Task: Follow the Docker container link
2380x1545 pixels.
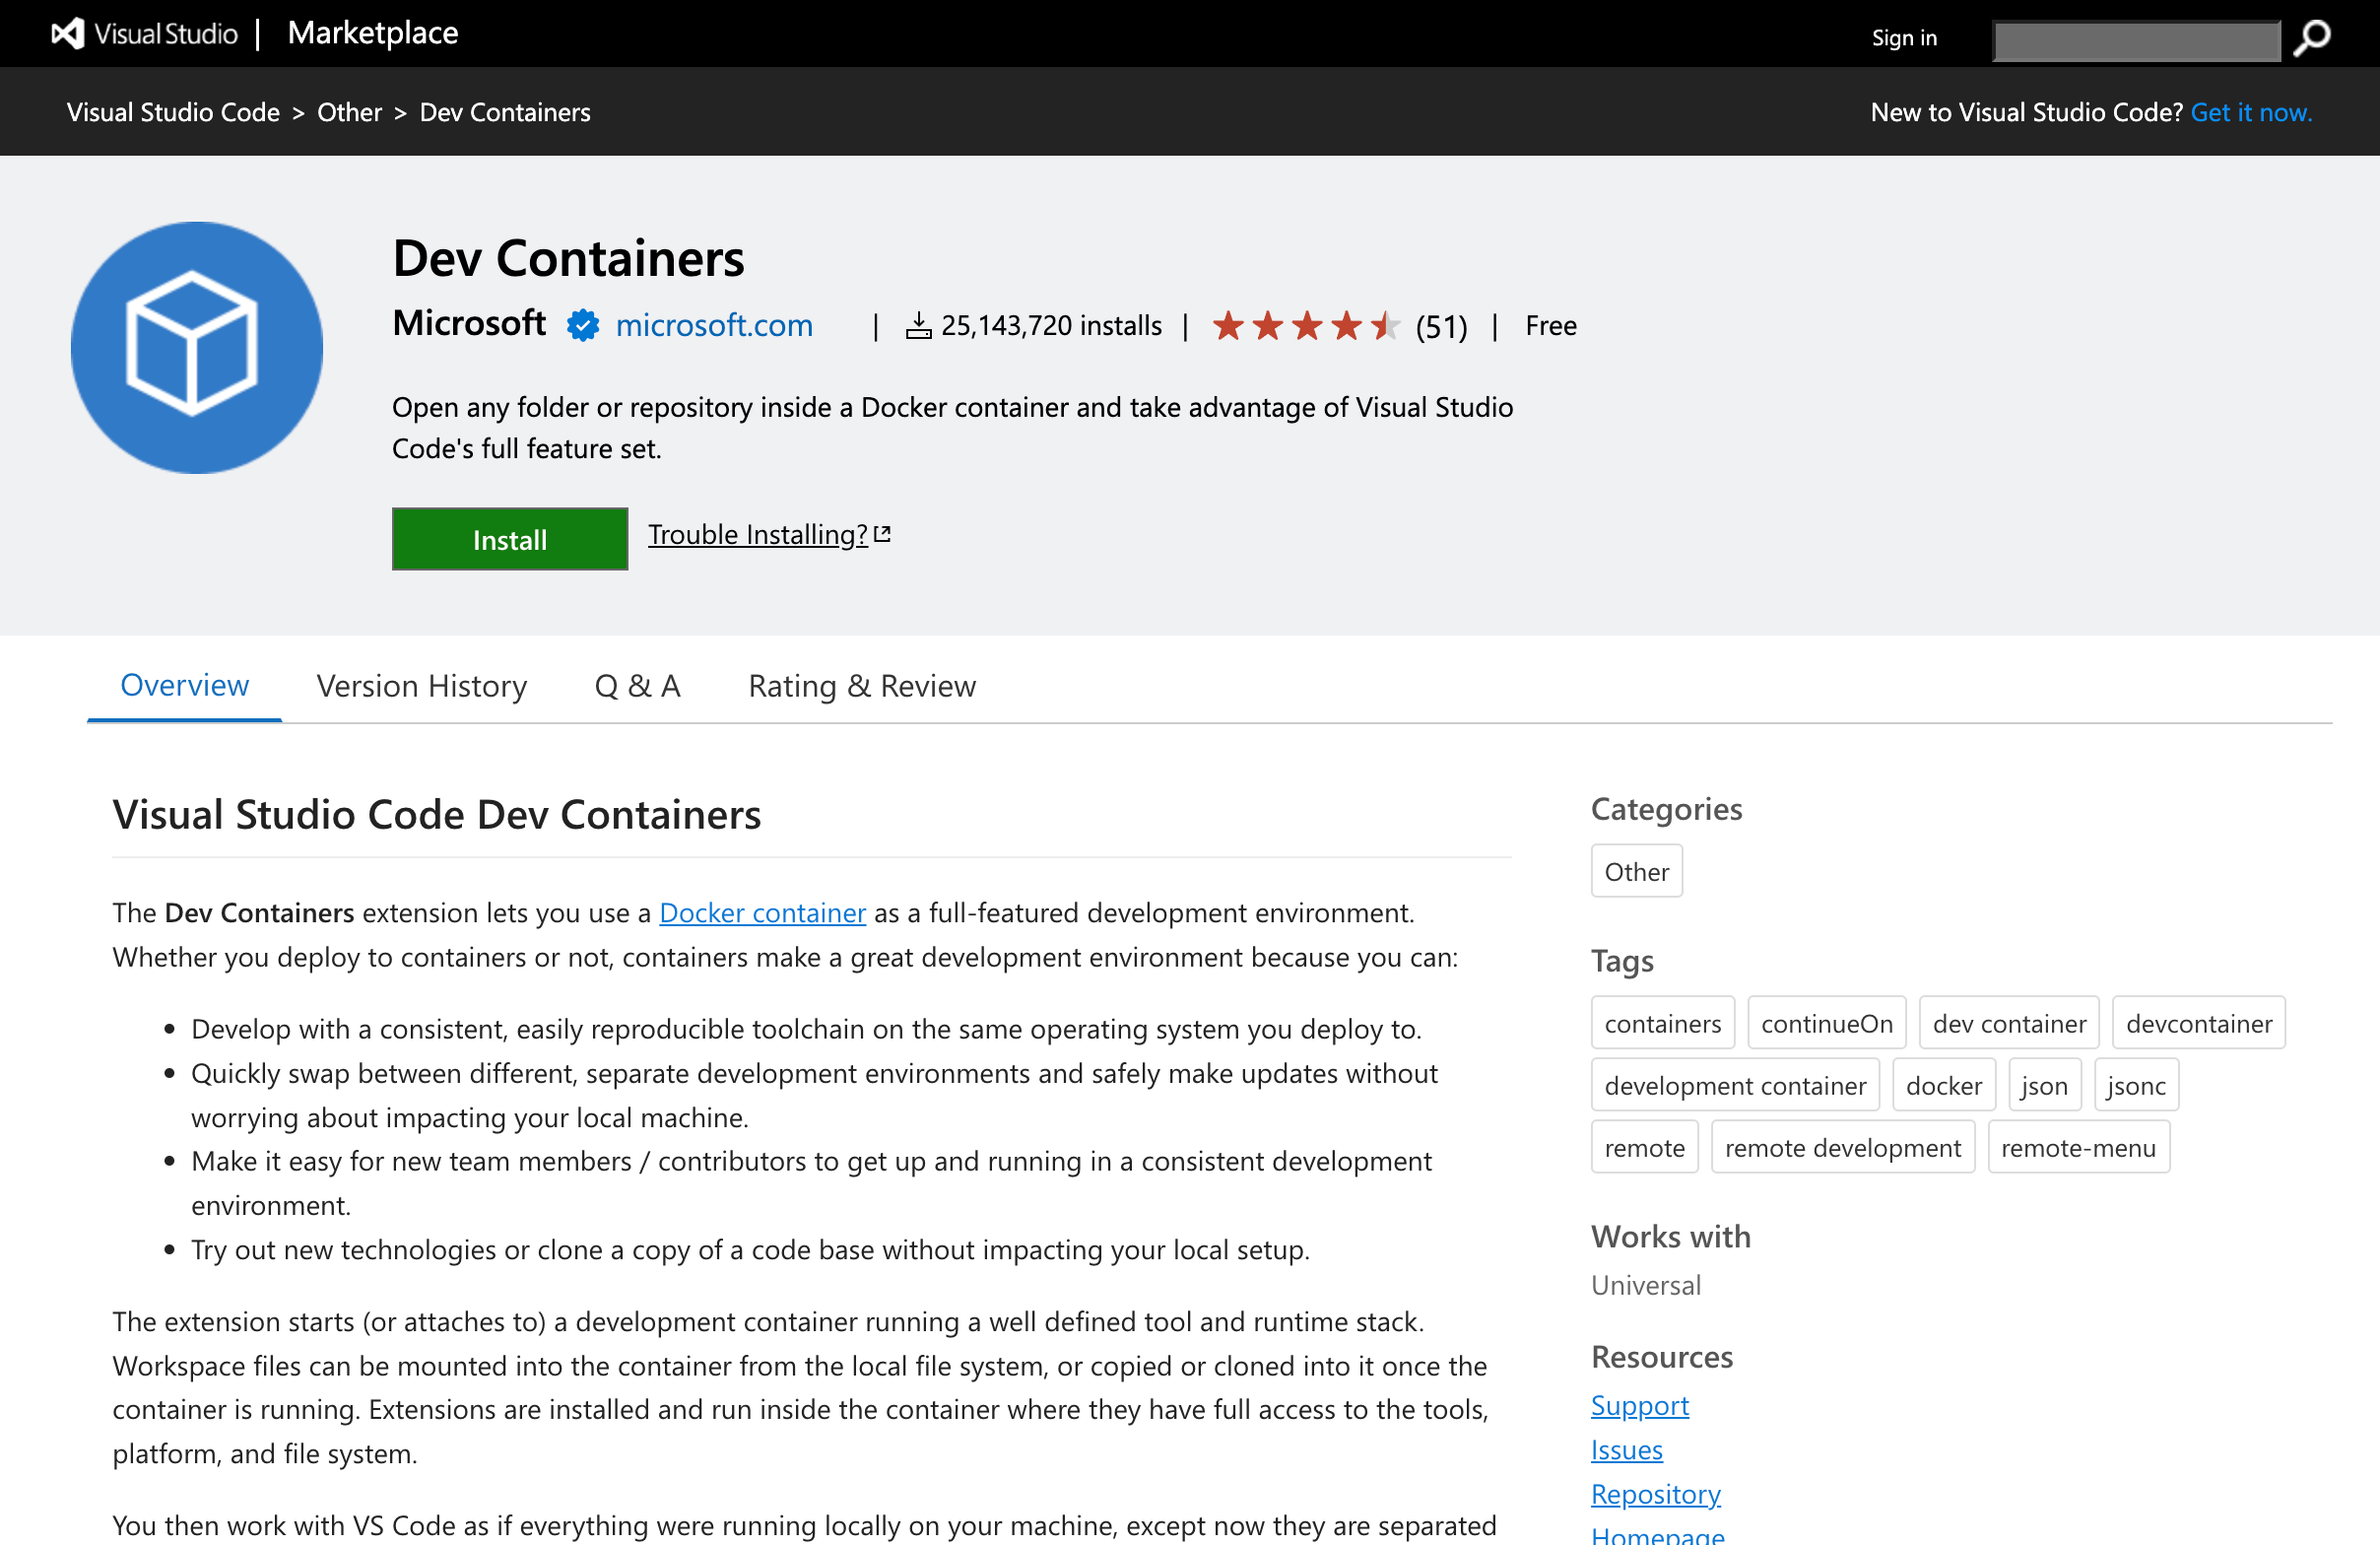Action: [762, 912]
